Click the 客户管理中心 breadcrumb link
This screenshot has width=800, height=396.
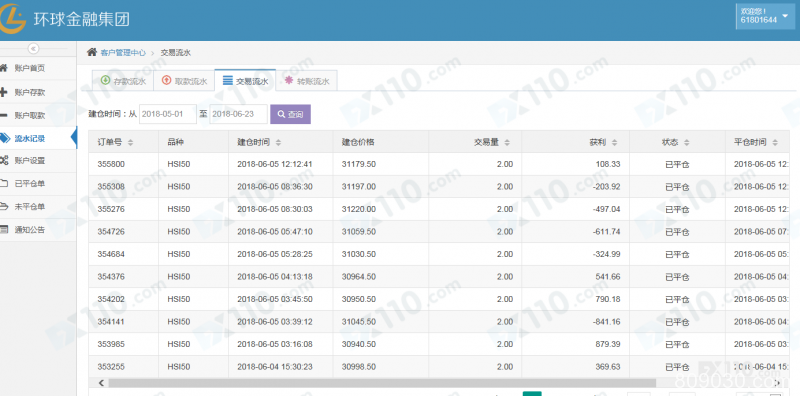(x=123, y=53)
